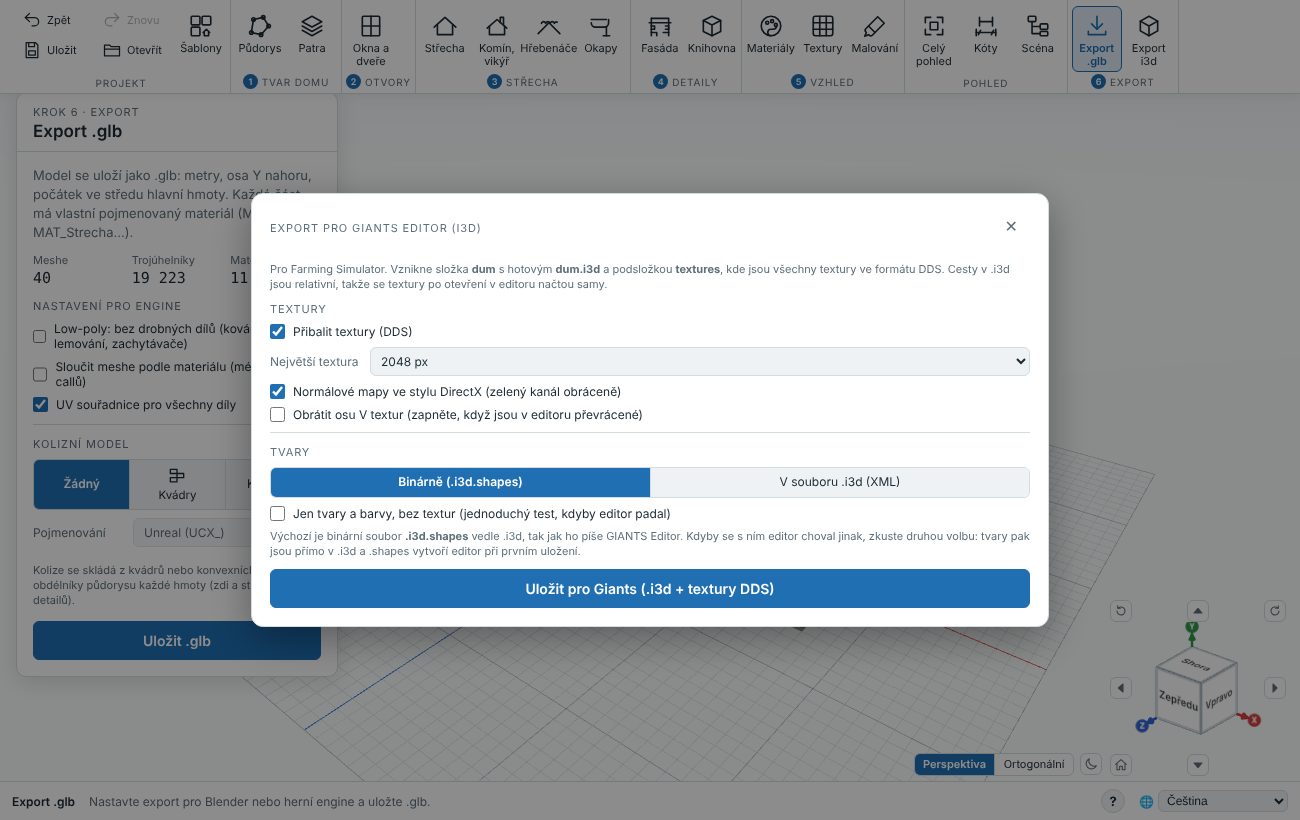Image resolution: width=1300 pixels, height=820 pixels.
Task: Select the Střecha roof tool
Action: (x=444, y=34)
